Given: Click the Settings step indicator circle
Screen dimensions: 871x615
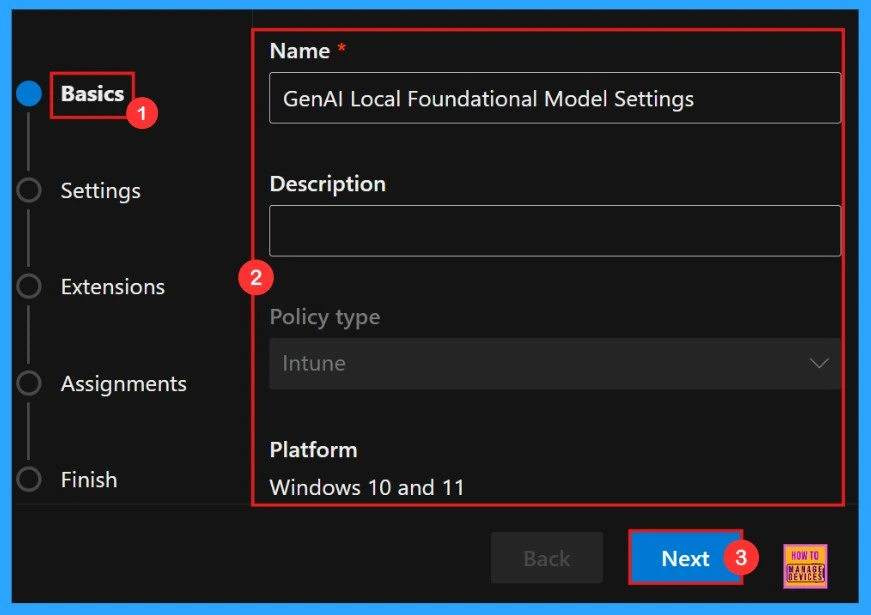Looking at the screenshot, I should (29, 190).
